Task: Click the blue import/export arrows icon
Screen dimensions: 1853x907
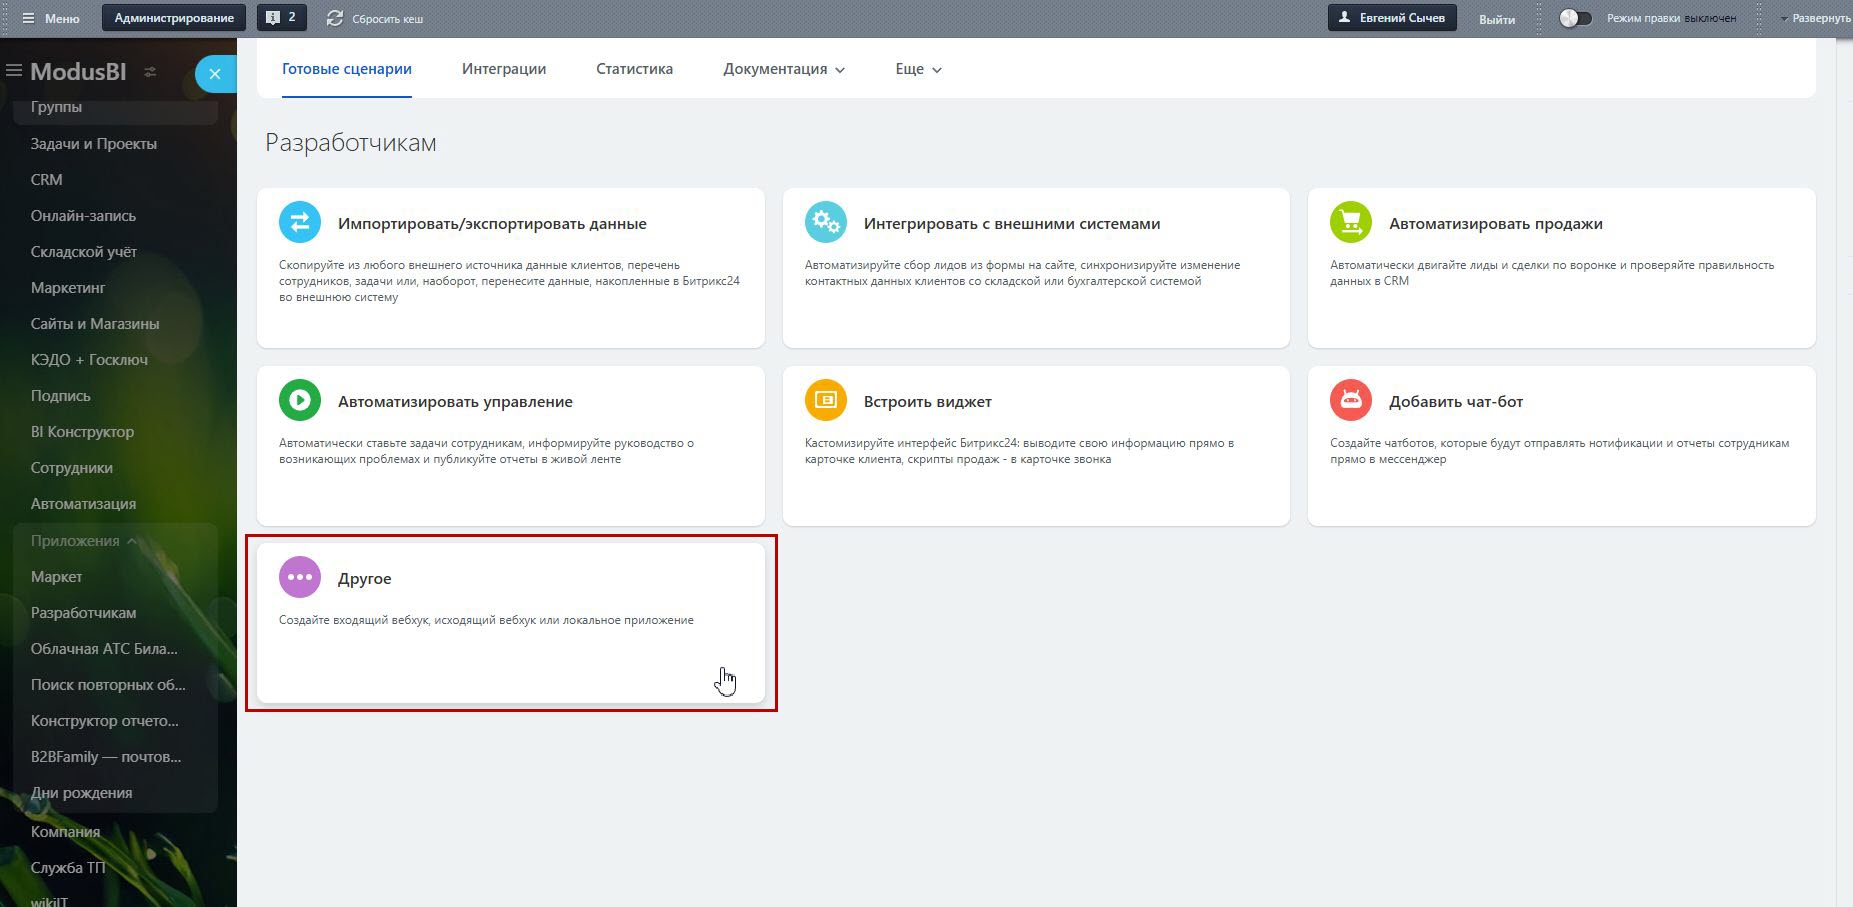Action: [x=300, y=222]
